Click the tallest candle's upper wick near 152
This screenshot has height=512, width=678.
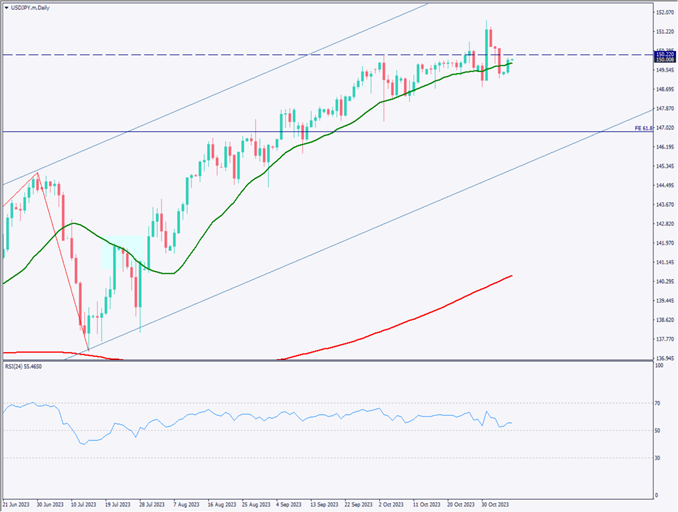[487, 22]
